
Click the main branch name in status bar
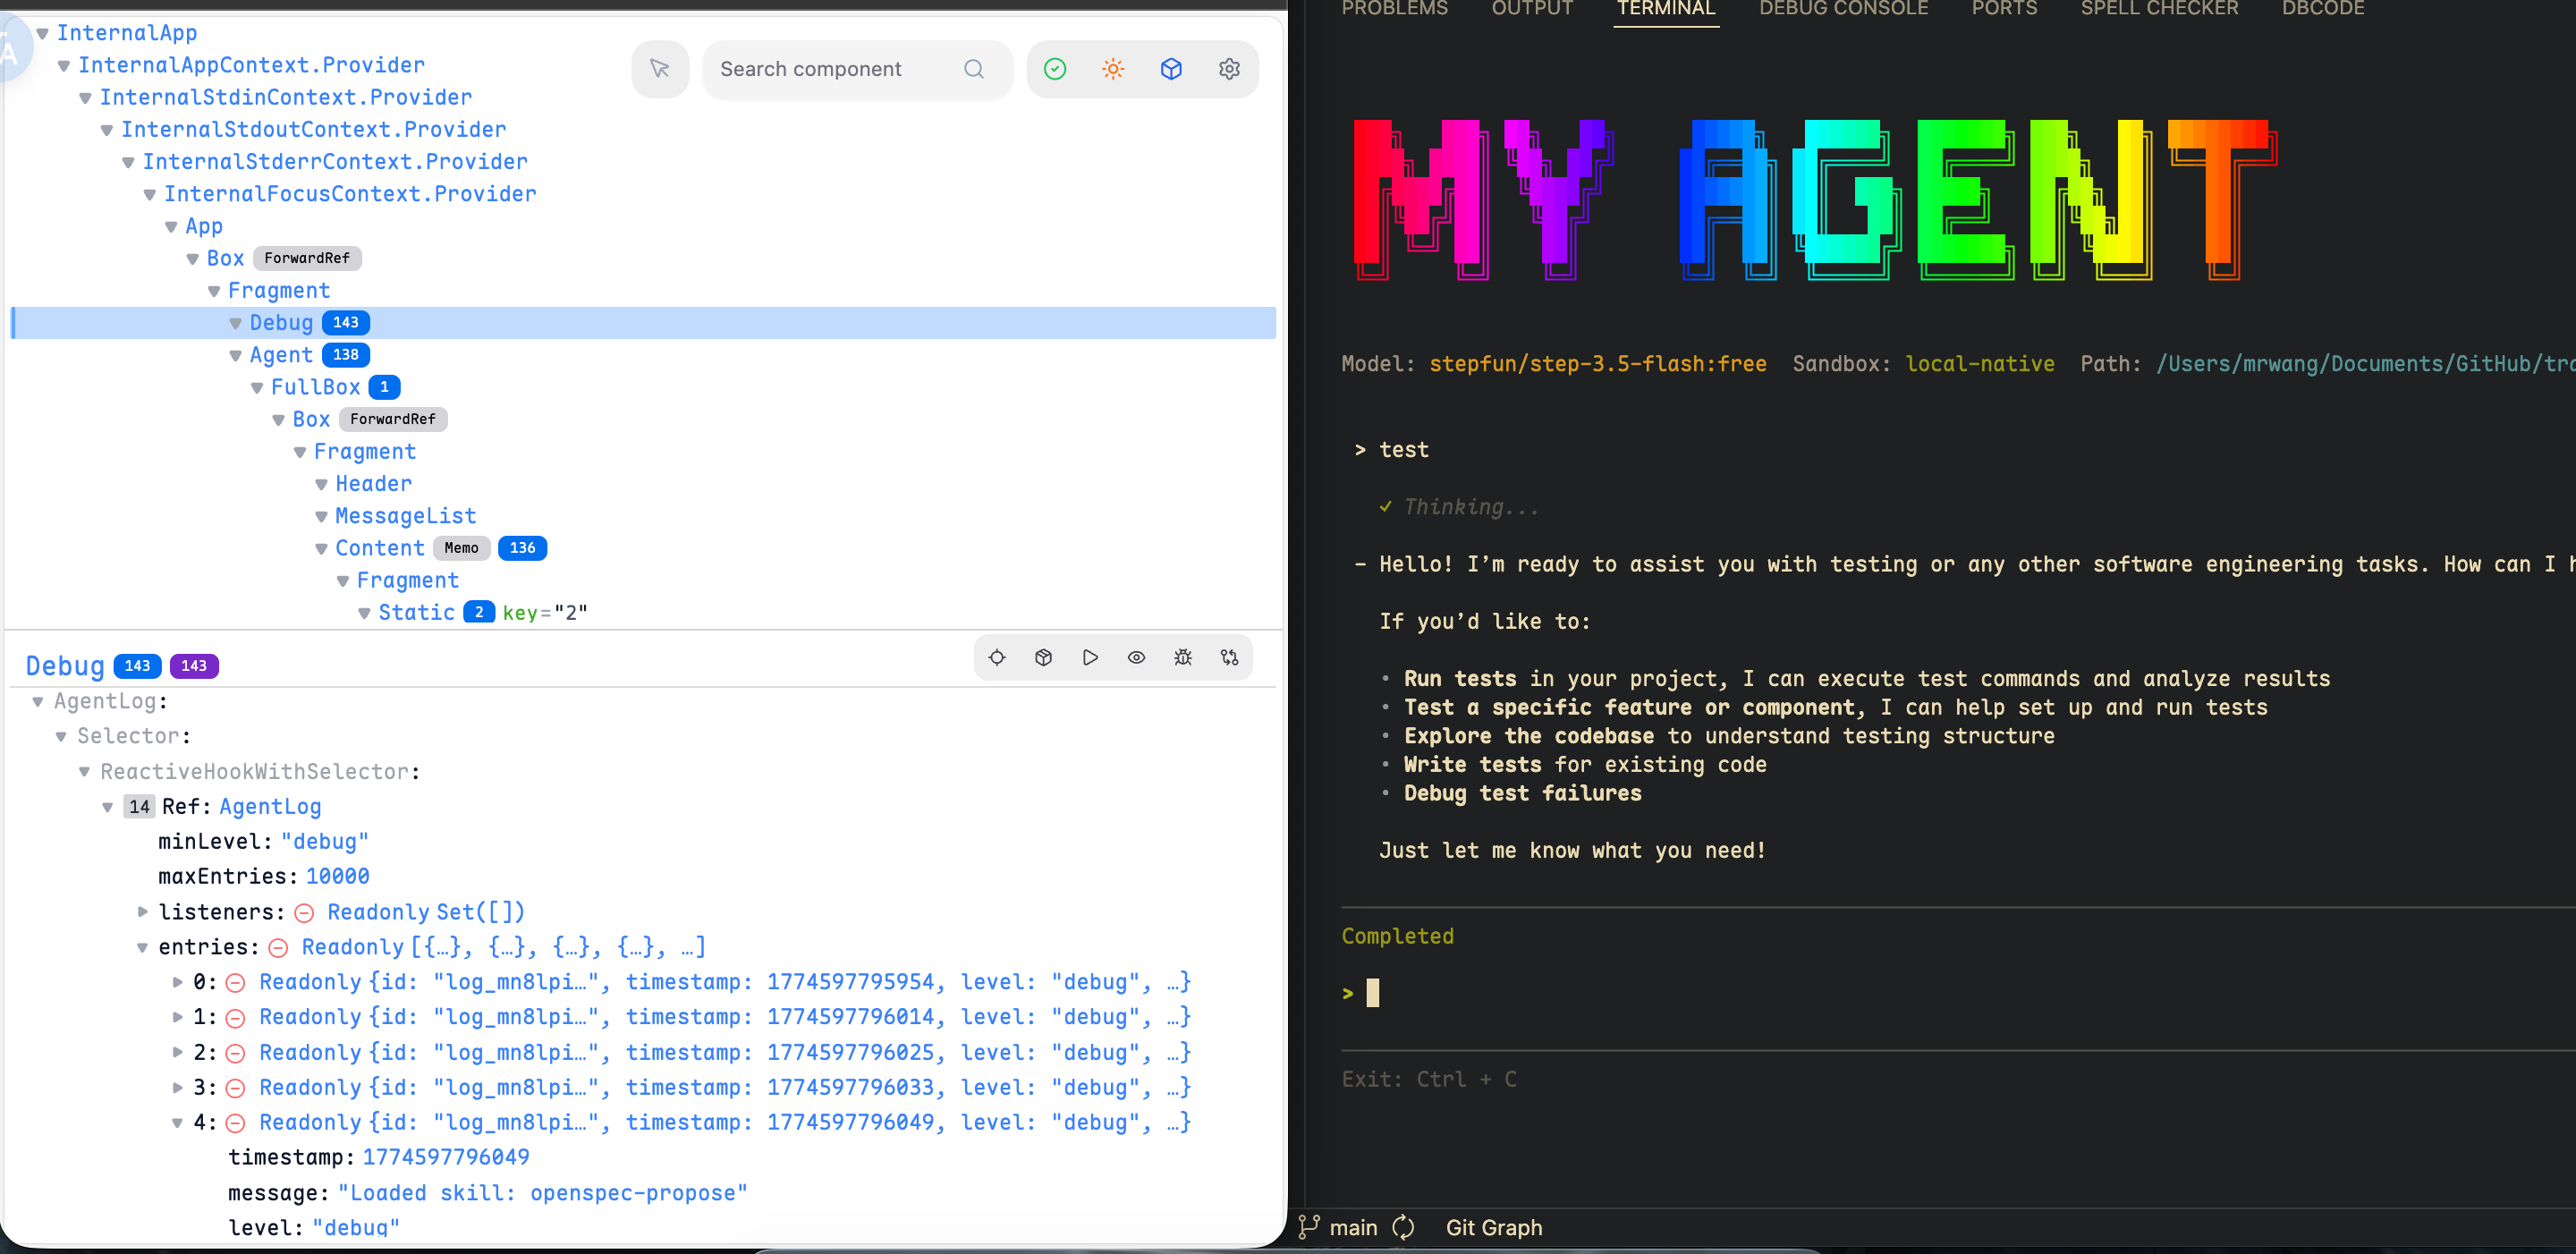coord(1353,1227)
